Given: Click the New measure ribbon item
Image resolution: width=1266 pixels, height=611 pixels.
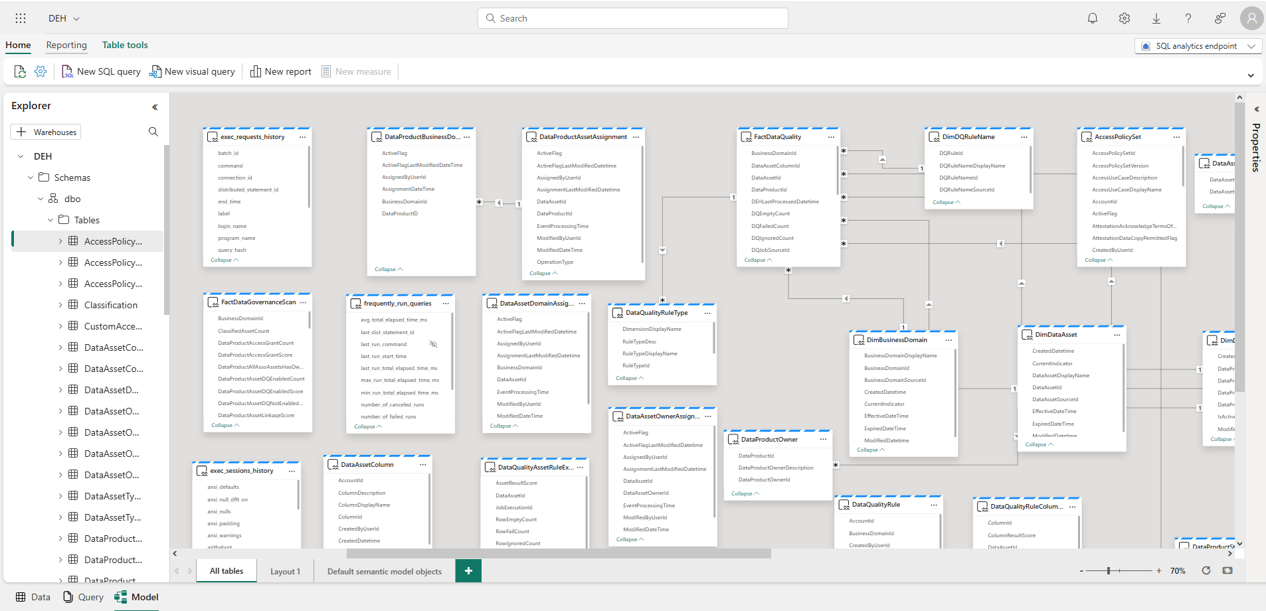Looking at the screenshot, I should [x=356, y=71].
